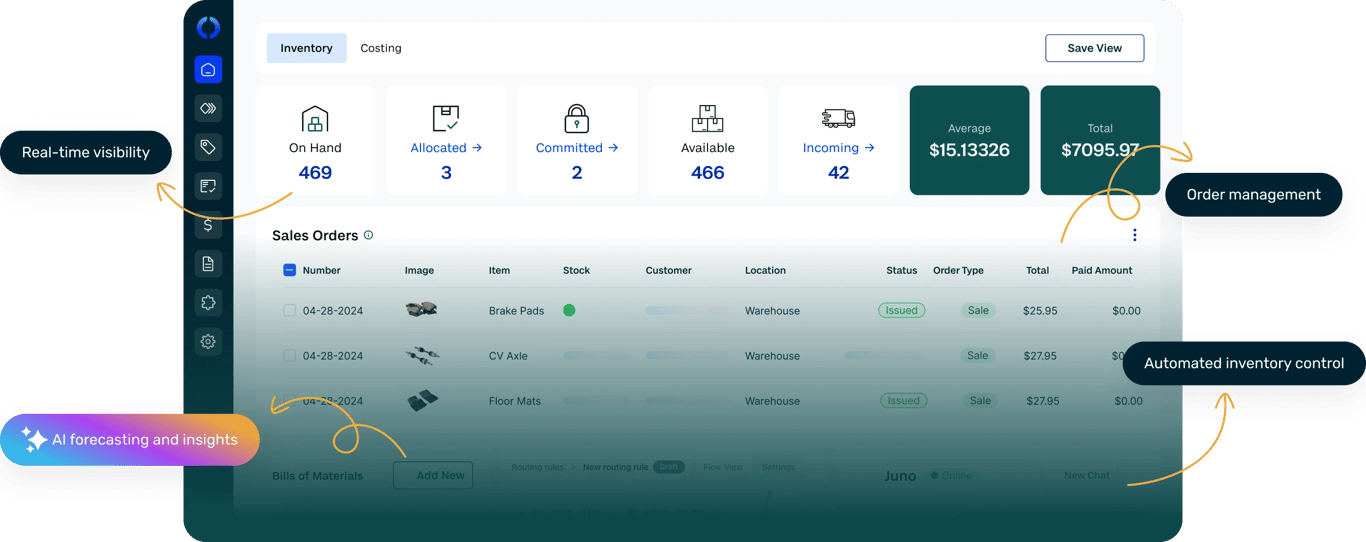The height and width of the screenshot is (542, 1366).
Task: Click the On Hand value 469
Action: [315, 173]
